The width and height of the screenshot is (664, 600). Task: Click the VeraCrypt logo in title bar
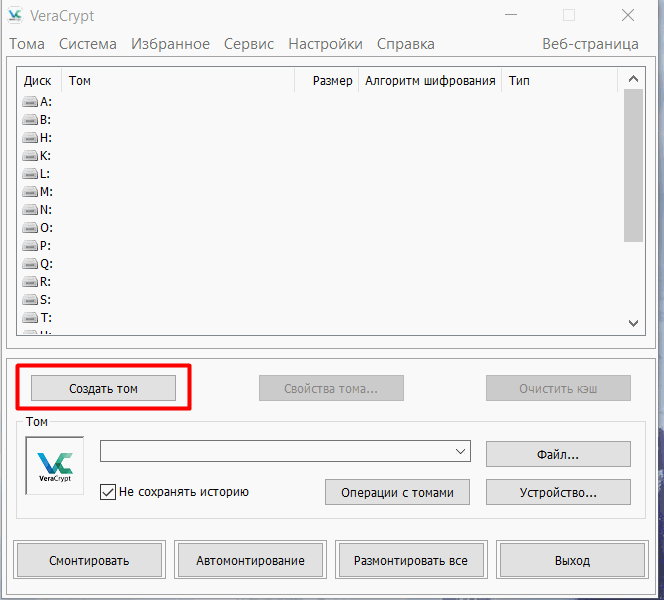(x=15, y=15)
